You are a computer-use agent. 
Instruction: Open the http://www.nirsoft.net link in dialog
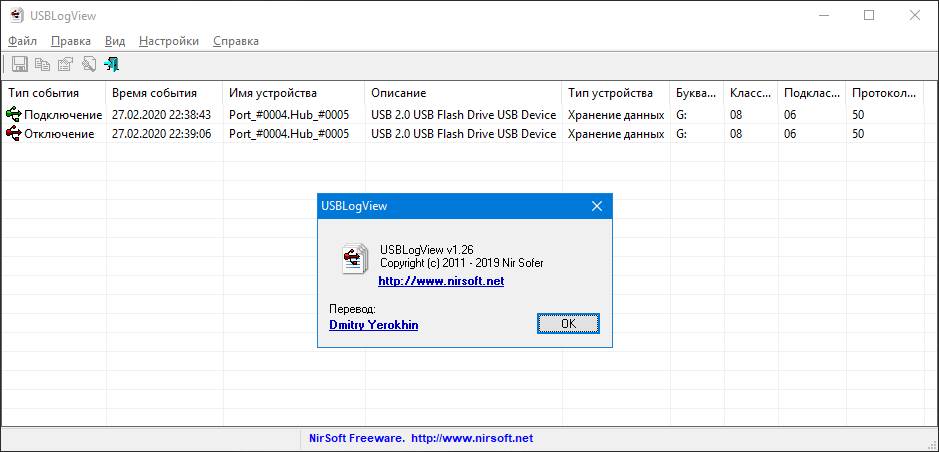tap(441, 281)
